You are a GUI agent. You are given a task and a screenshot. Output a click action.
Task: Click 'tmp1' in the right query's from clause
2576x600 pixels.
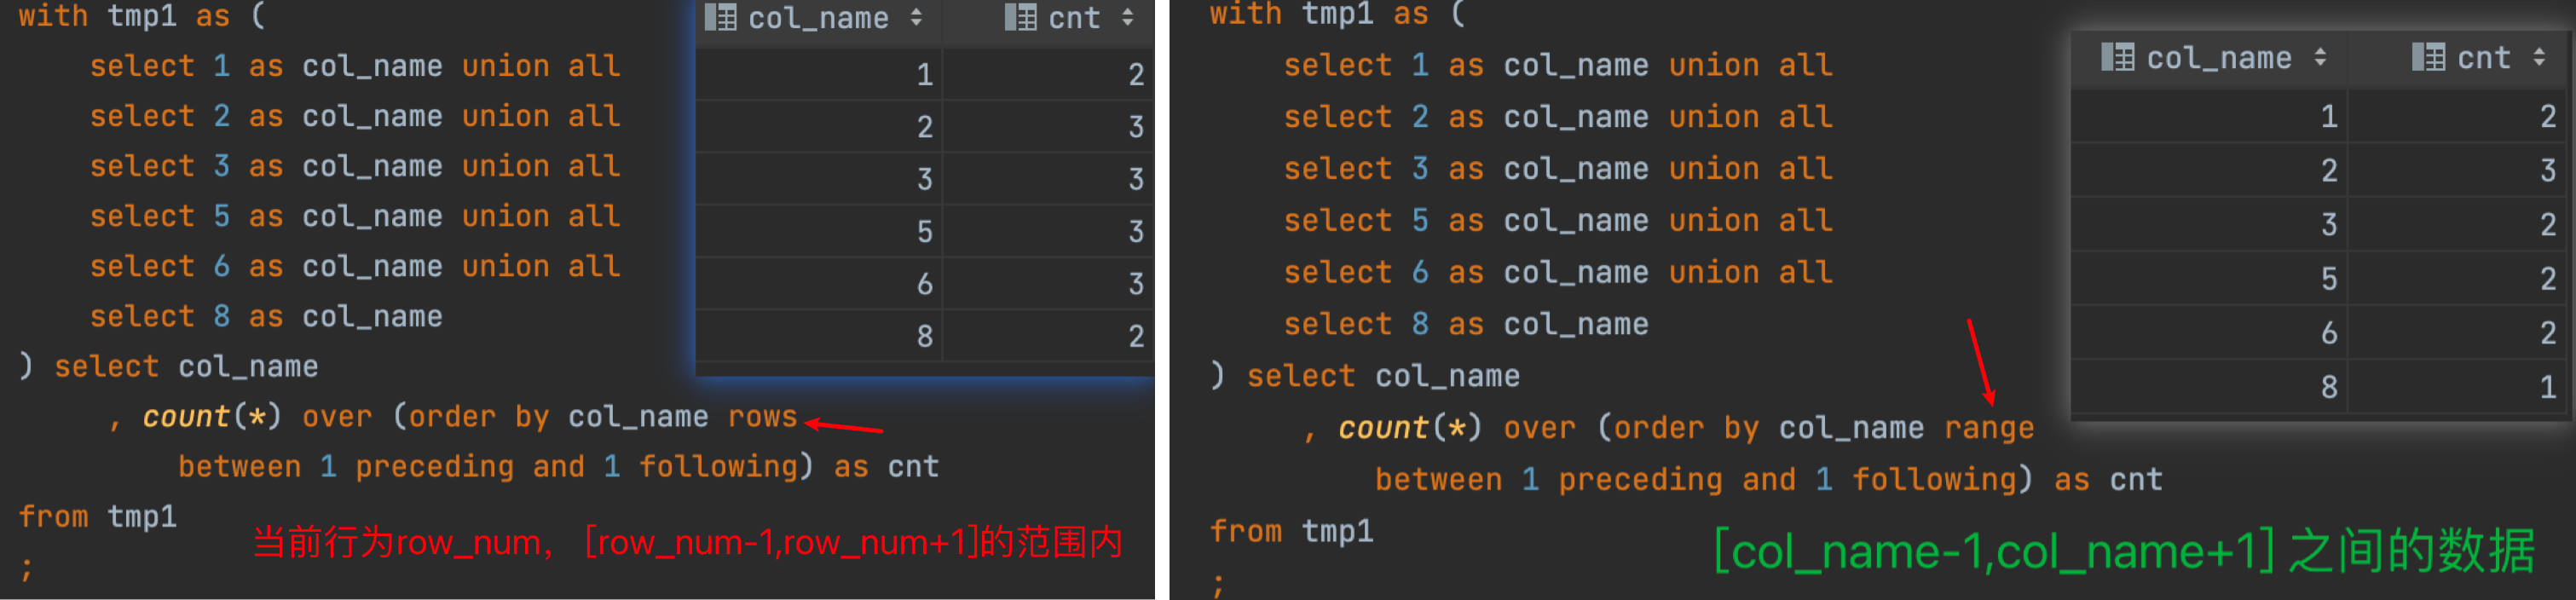pyautogui.click(x=1337, y=531)
